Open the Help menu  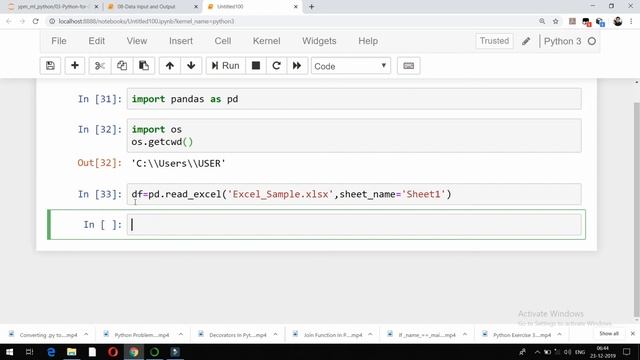coord(368,41)
